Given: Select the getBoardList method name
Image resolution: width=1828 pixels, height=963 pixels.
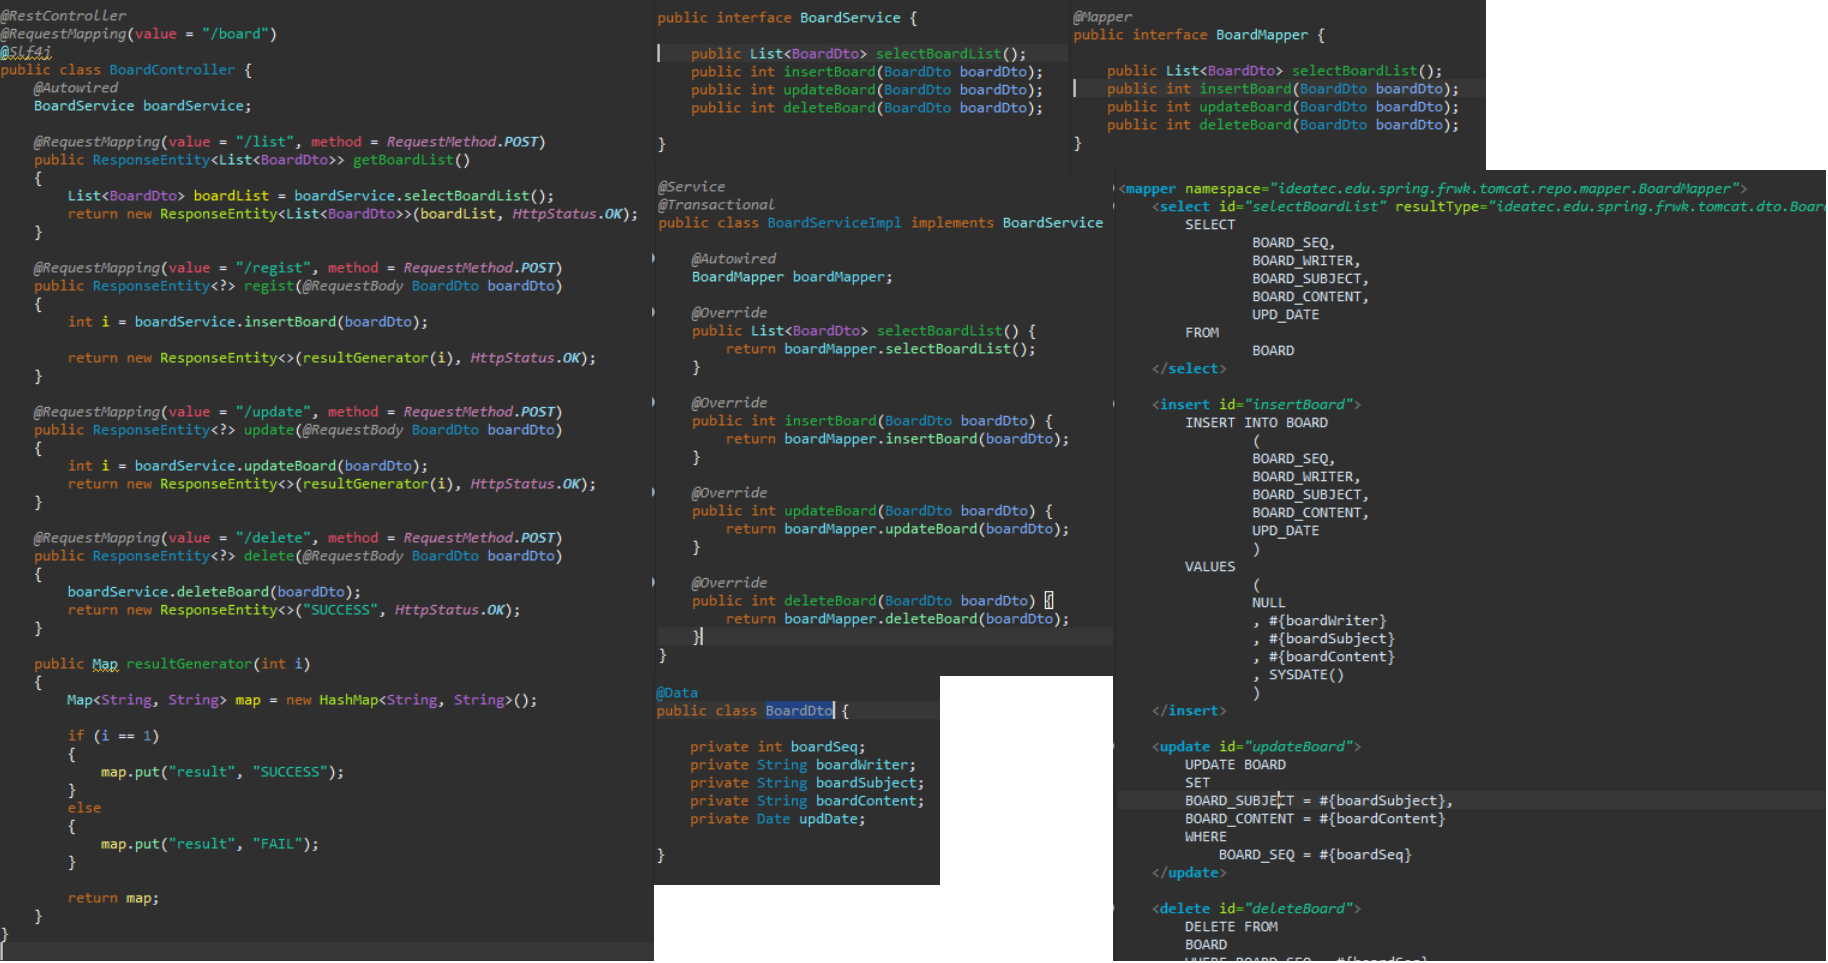Looking at the screenshot, I should (x=403, y=160).
